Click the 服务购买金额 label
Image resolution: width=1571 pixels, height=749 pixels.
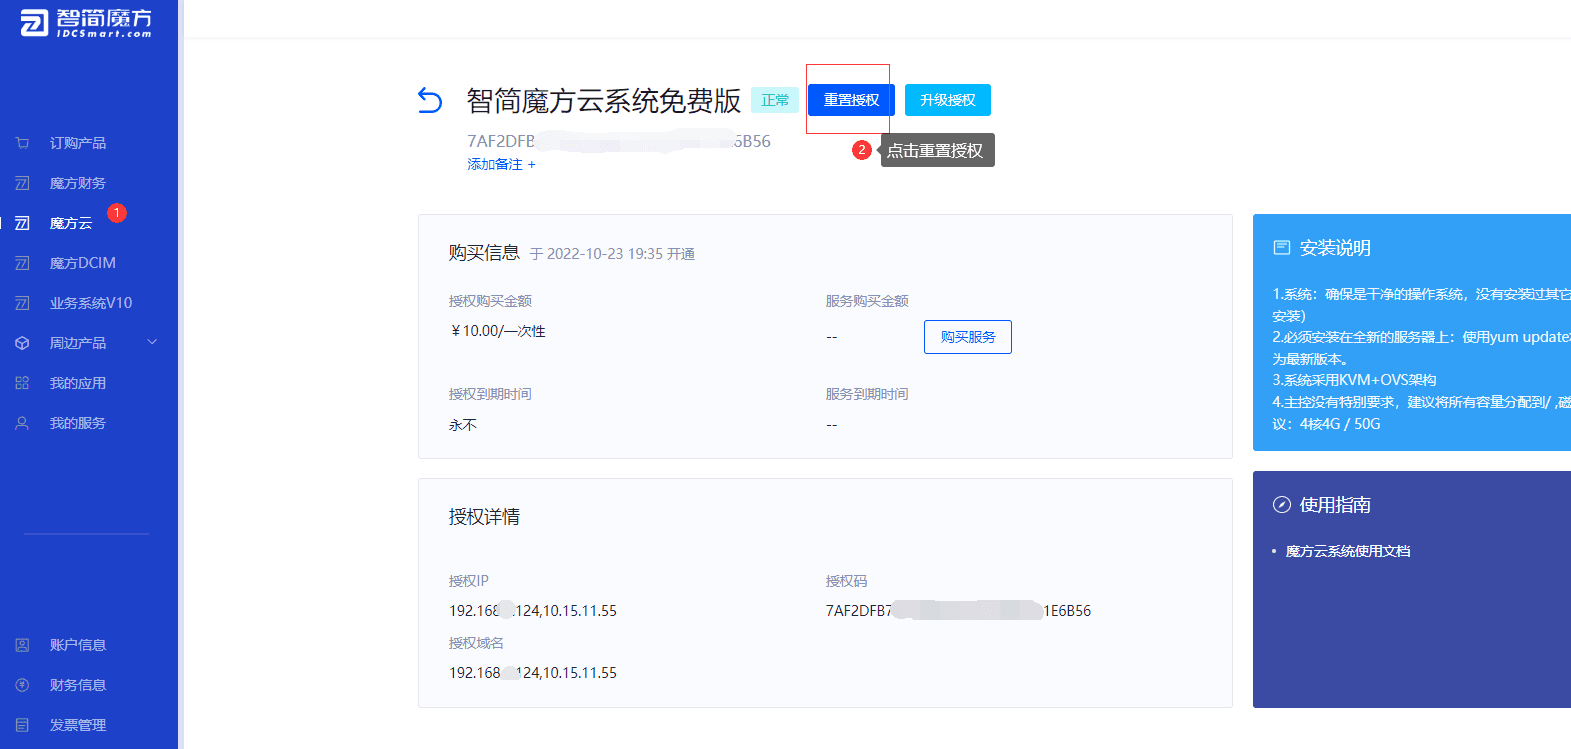[x=867, y=301]
